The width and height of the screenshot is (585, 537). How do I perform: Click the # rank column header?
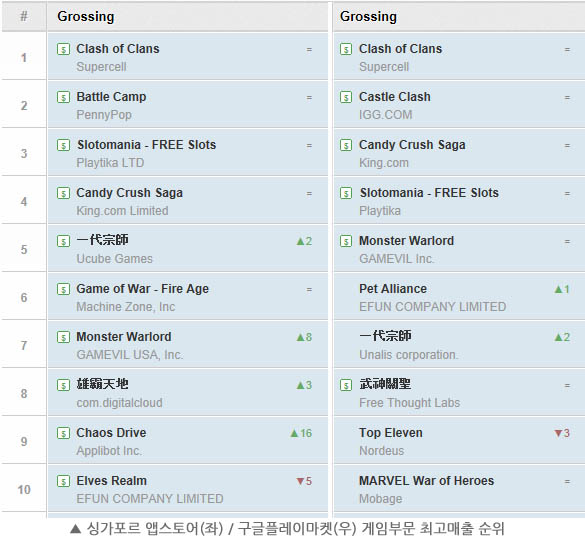(x=24, y=16)
